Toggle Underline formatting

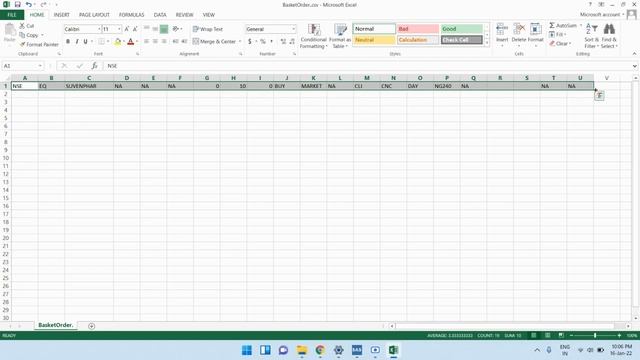pyautogui.click(x=85, y=41)
